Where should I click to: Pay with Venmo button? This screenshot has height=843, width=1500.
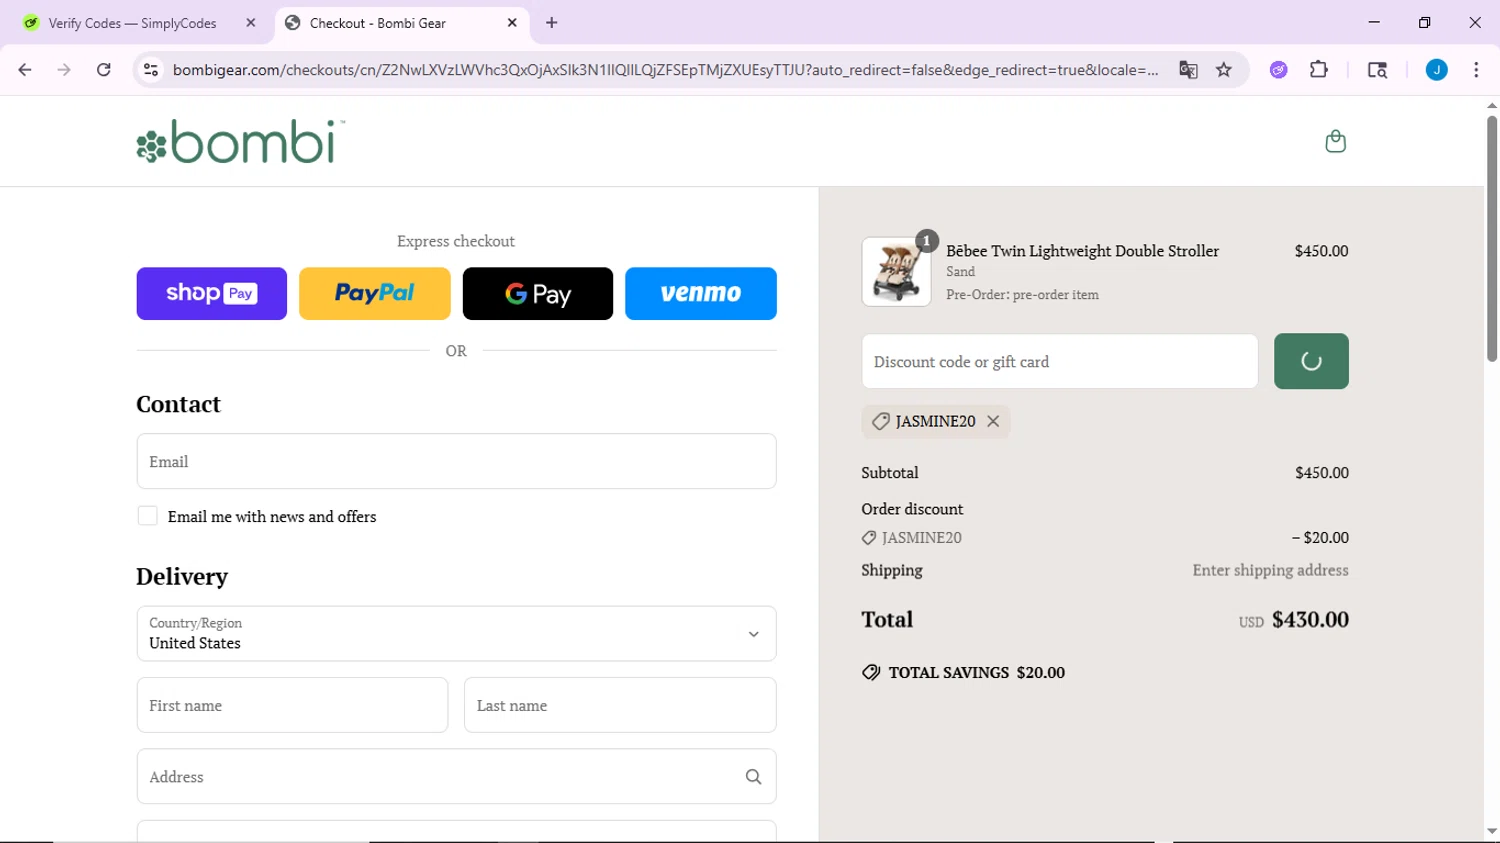[701, 293]
